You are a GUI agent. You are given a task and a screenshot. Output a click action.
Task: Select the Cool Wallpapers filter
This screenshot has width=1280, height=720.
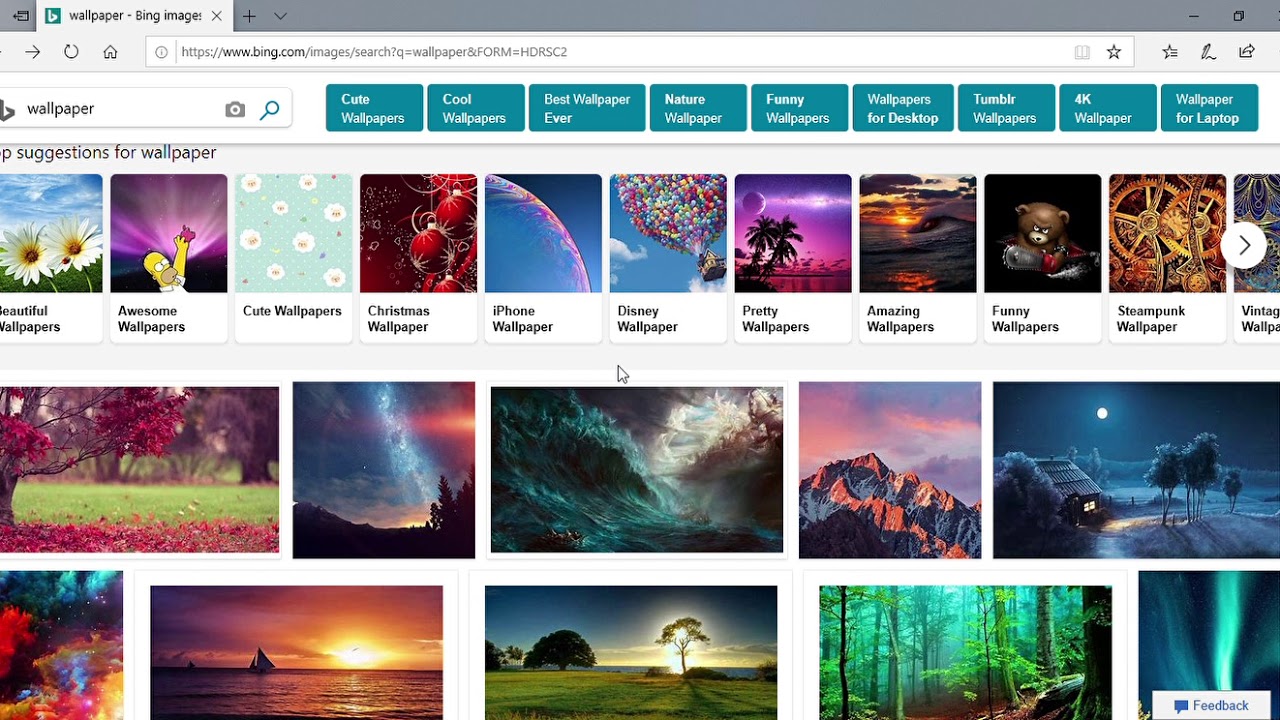click(476, 108)
